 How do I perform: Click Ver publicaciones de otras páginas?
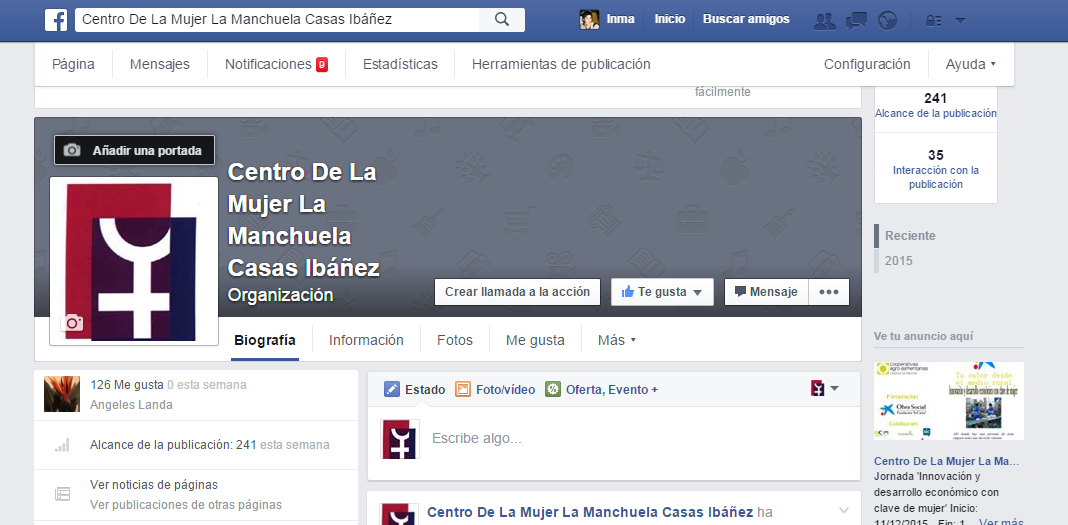coord(186,505)
